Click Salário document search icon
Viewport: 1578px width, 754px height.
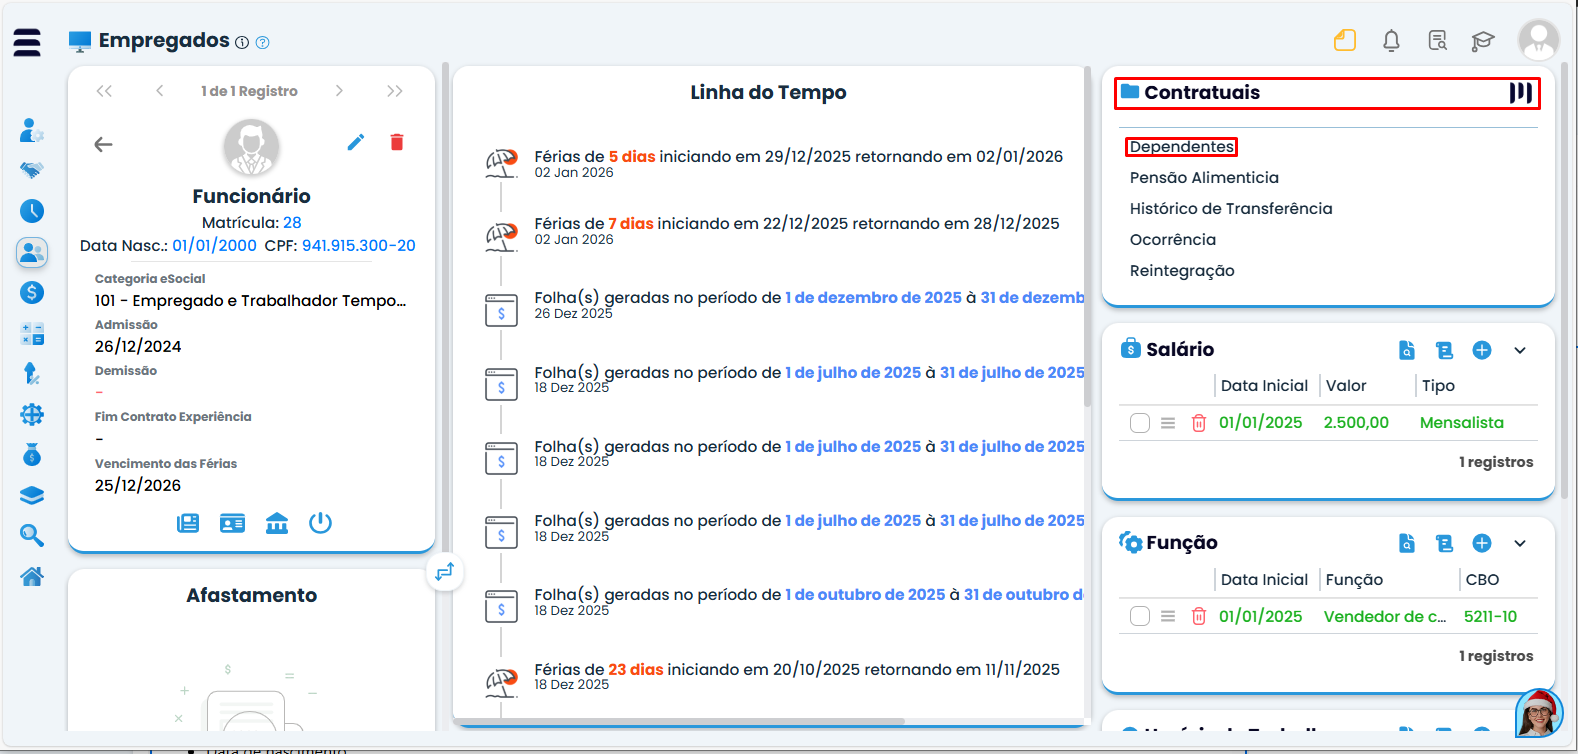point(1407,350)
